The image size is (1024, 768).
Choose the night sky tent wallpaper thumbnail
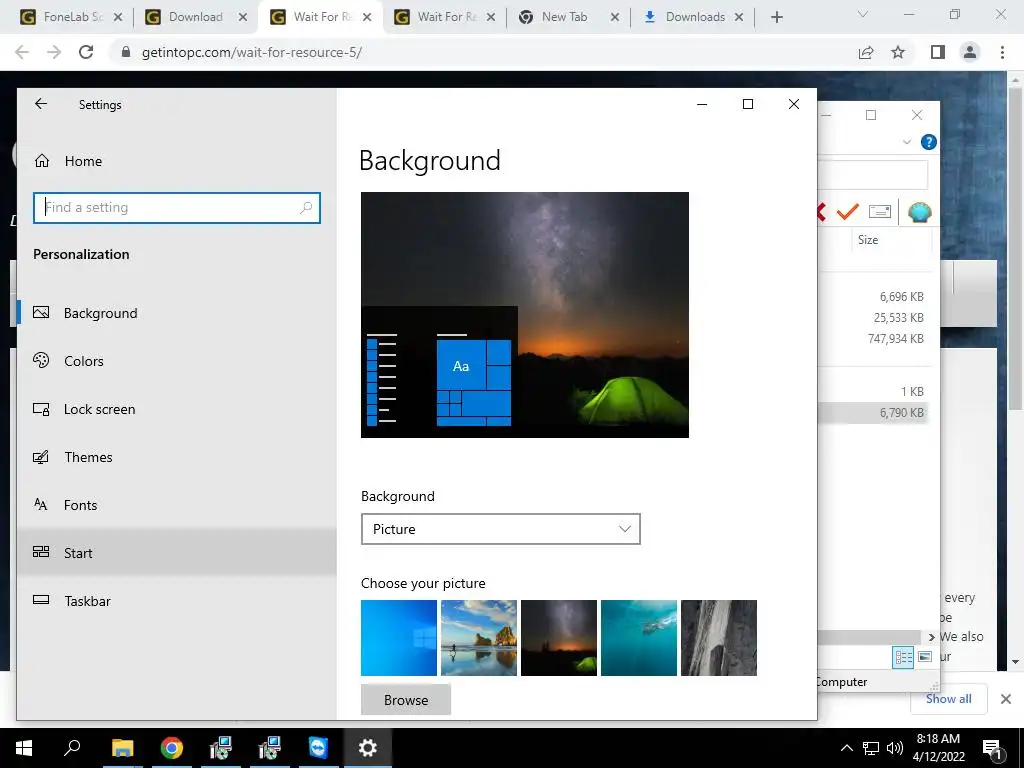(x=559, y=638)
